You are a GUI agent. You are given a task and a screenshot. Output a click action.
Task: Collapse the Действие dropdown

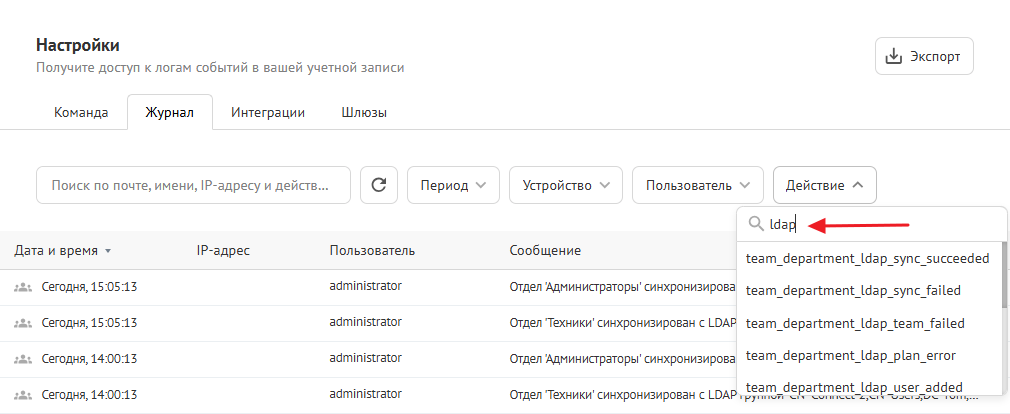[824, 185]
